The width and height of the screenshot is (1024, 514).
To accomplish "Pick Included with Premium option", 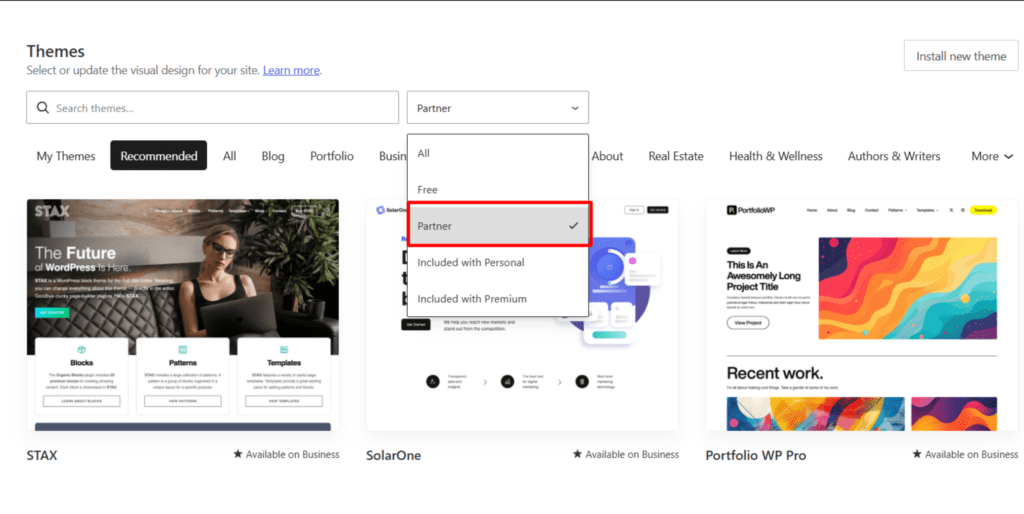I will coord(498,299).
